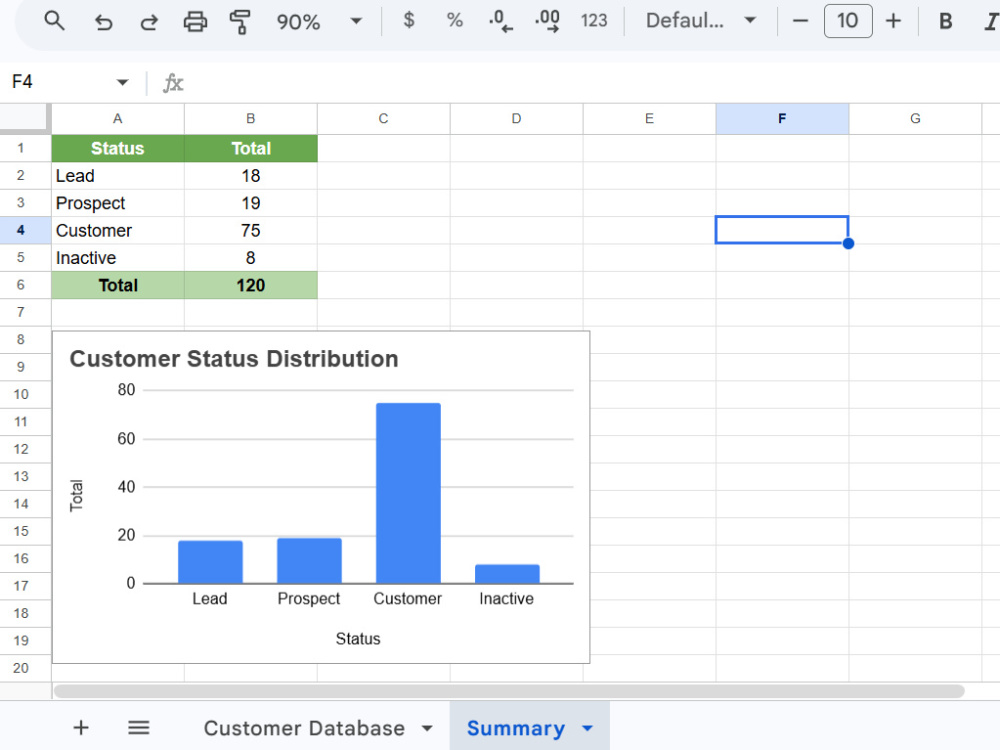This screenshot has height=750, width=1000.
Task: Redo the last undone action
Action: (x=149, y=22)
